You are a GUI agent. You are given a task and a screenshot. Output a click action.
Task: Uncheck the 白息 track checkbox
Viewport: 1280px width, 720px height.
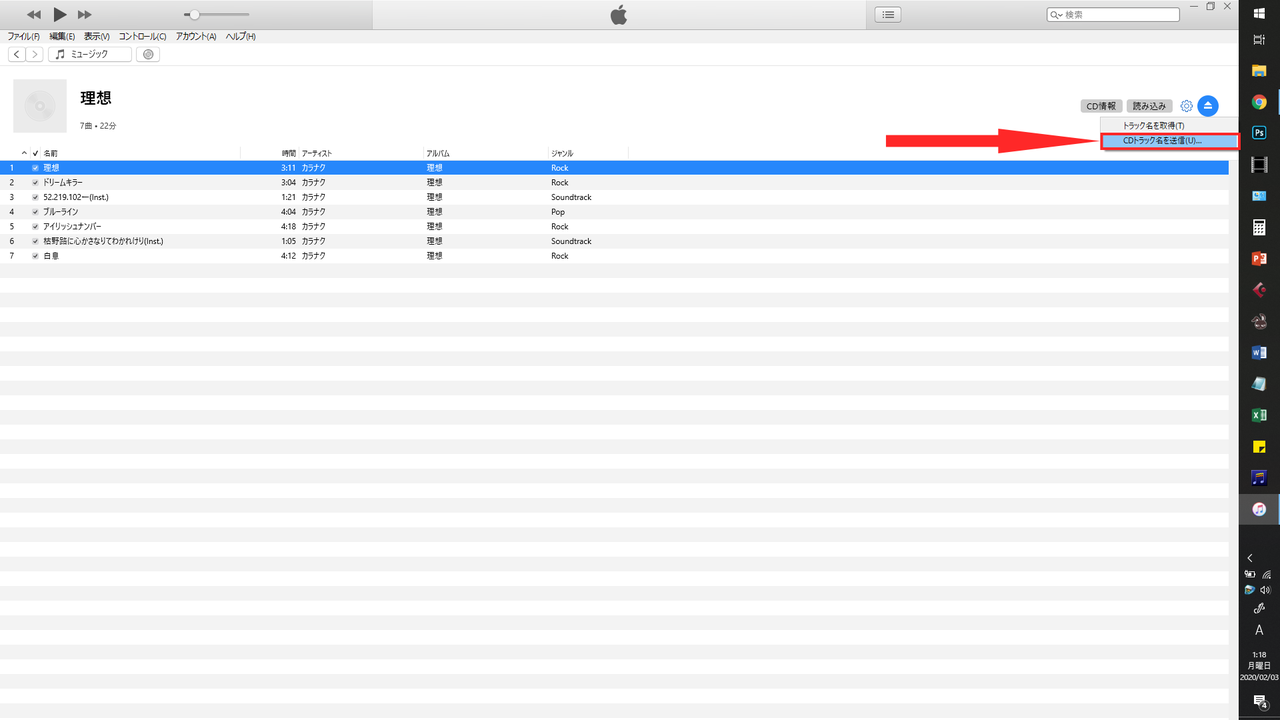[x=35, y=256]
